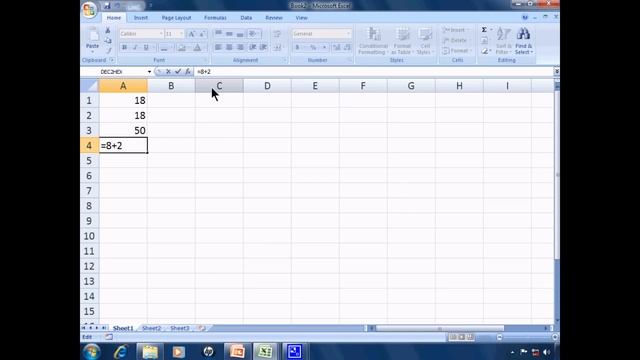
Task: Select column header D
Action: pos(267,86)
